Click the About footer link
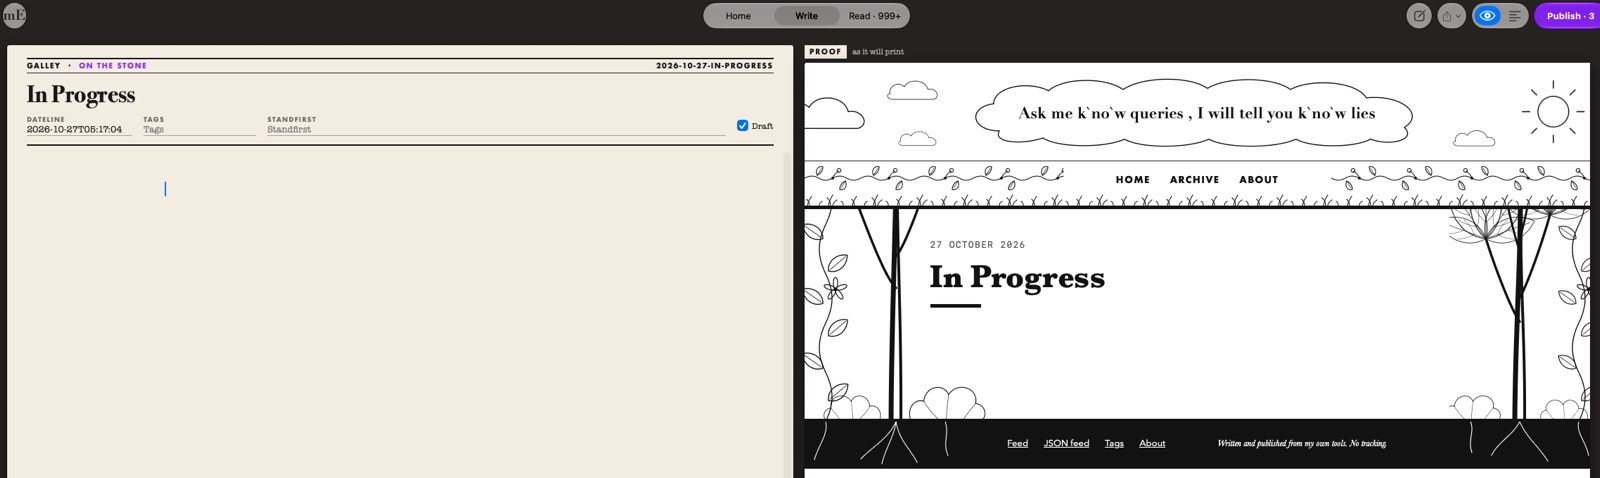The width and height of the screenshot is (1600, 478). pos(1152,444)
